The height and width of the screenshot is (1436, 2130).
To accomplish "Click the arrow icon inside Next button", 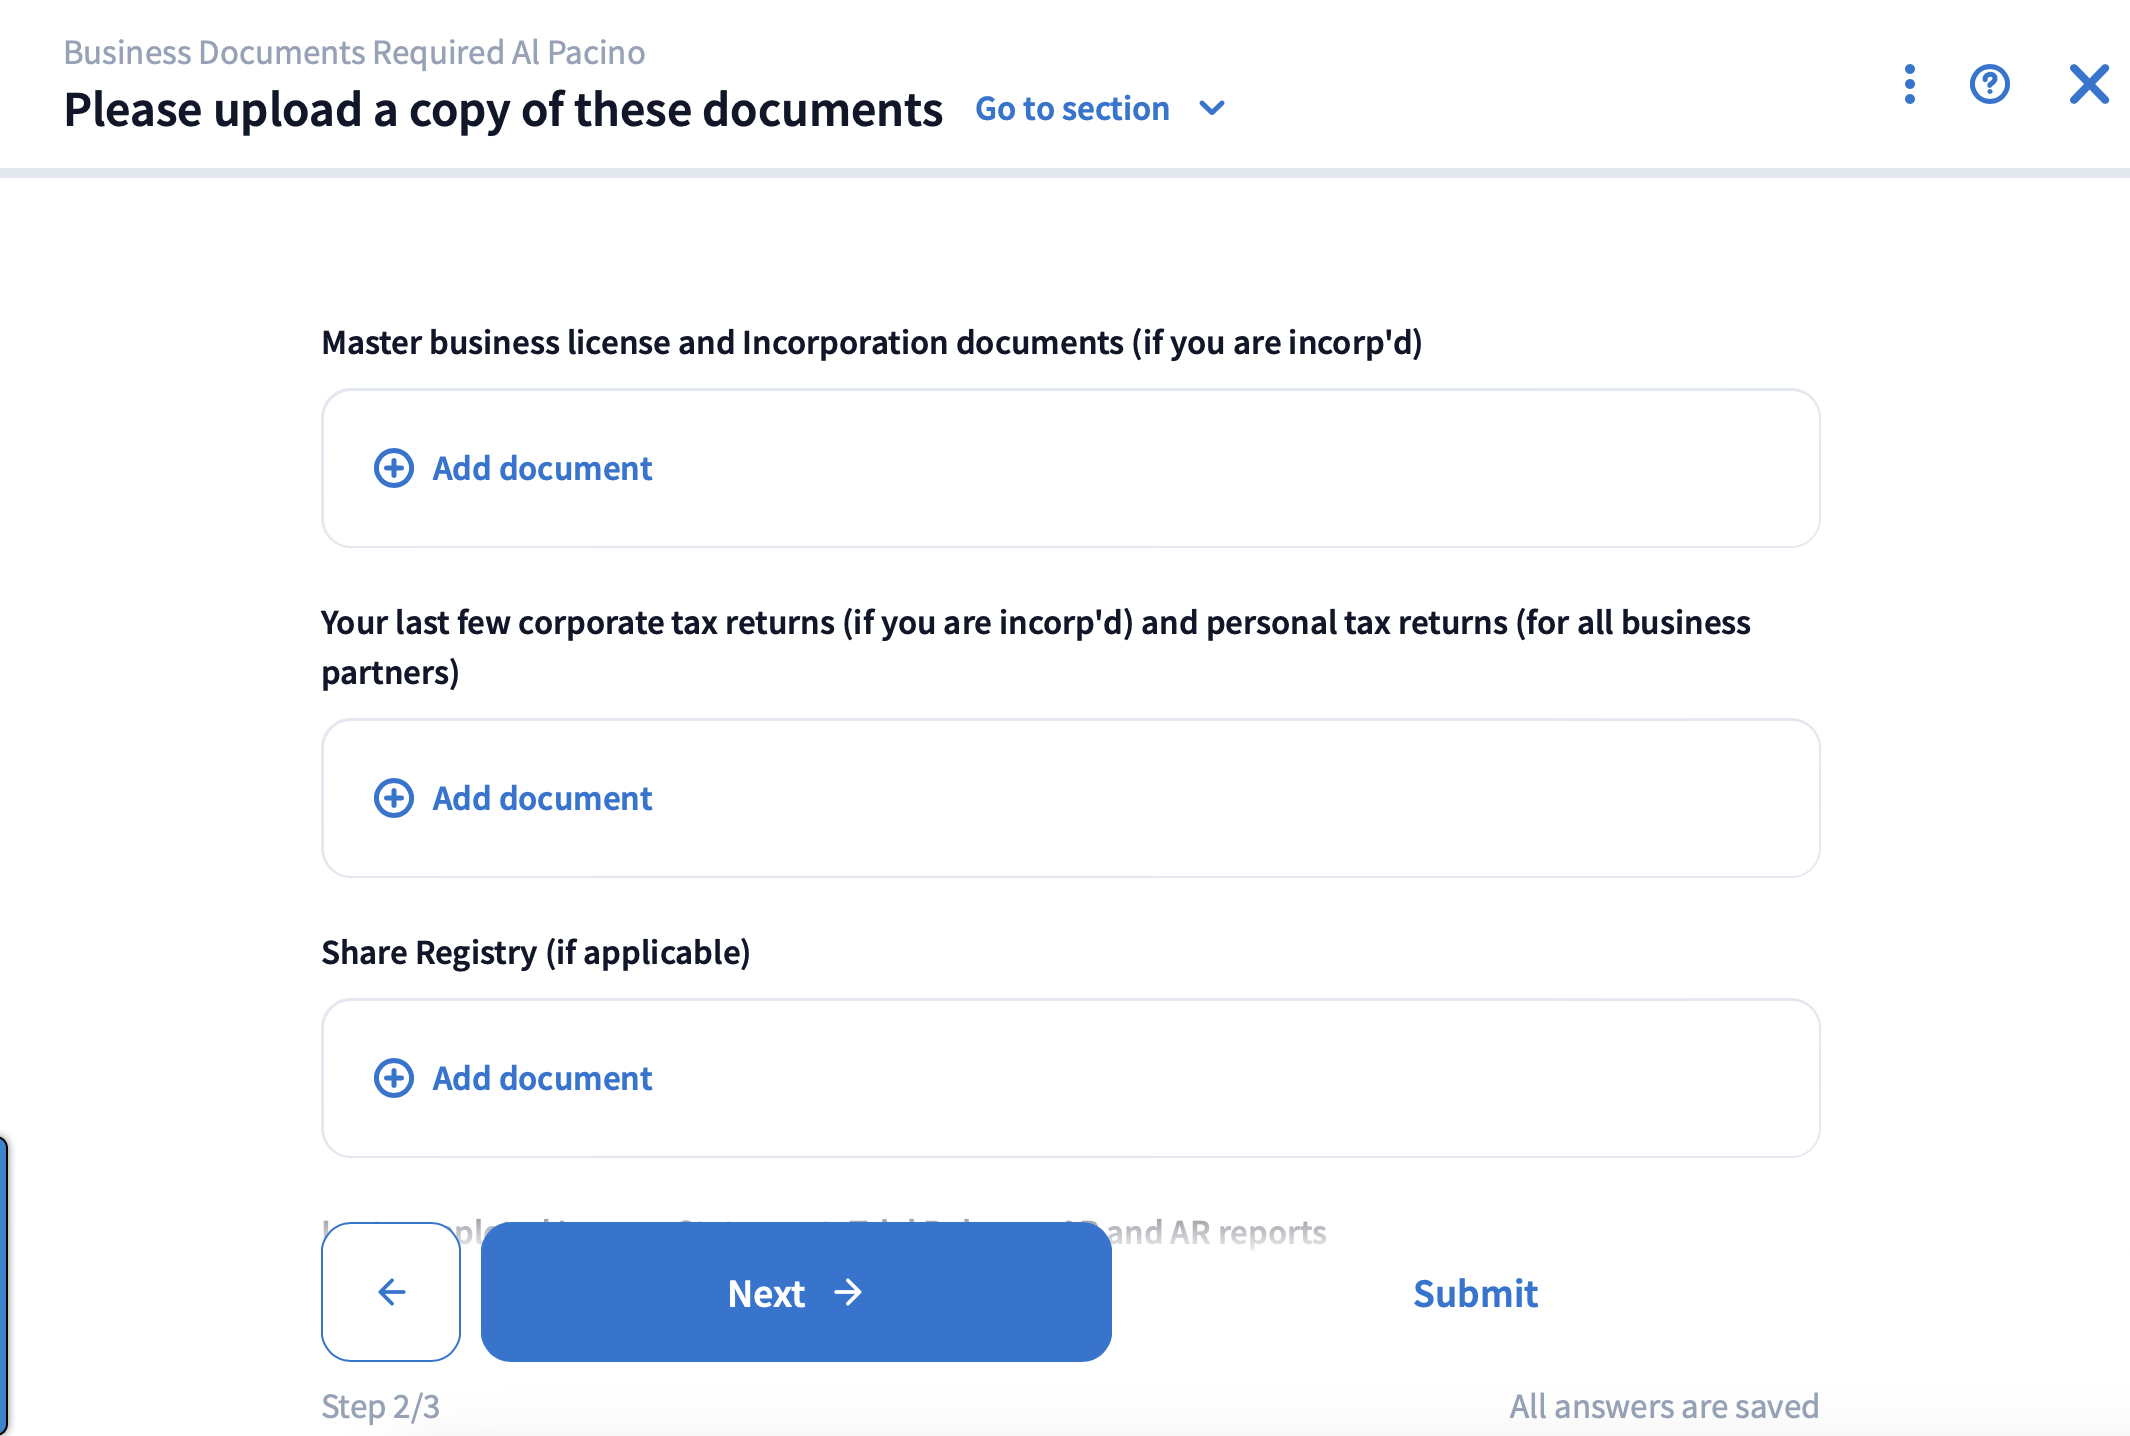I will point(848,1293).
